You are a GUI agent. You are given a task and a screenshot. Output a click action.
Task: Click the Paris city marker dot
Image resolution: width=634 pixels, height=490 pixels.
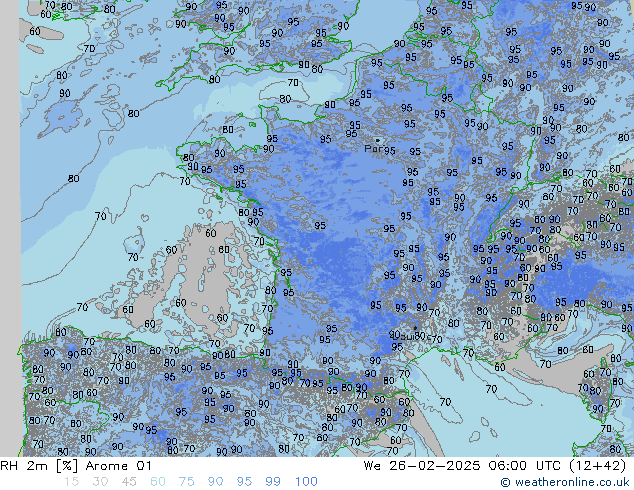click(x=378, y=141)
